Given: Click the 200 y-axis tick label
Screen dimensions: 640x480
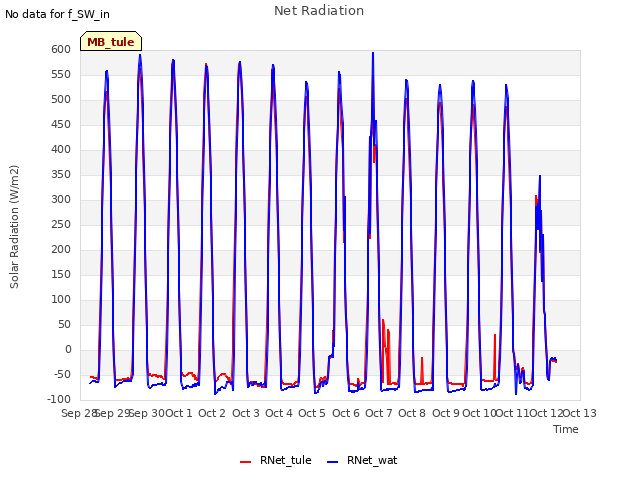Looking at the screenshot, I should [61, 249].
